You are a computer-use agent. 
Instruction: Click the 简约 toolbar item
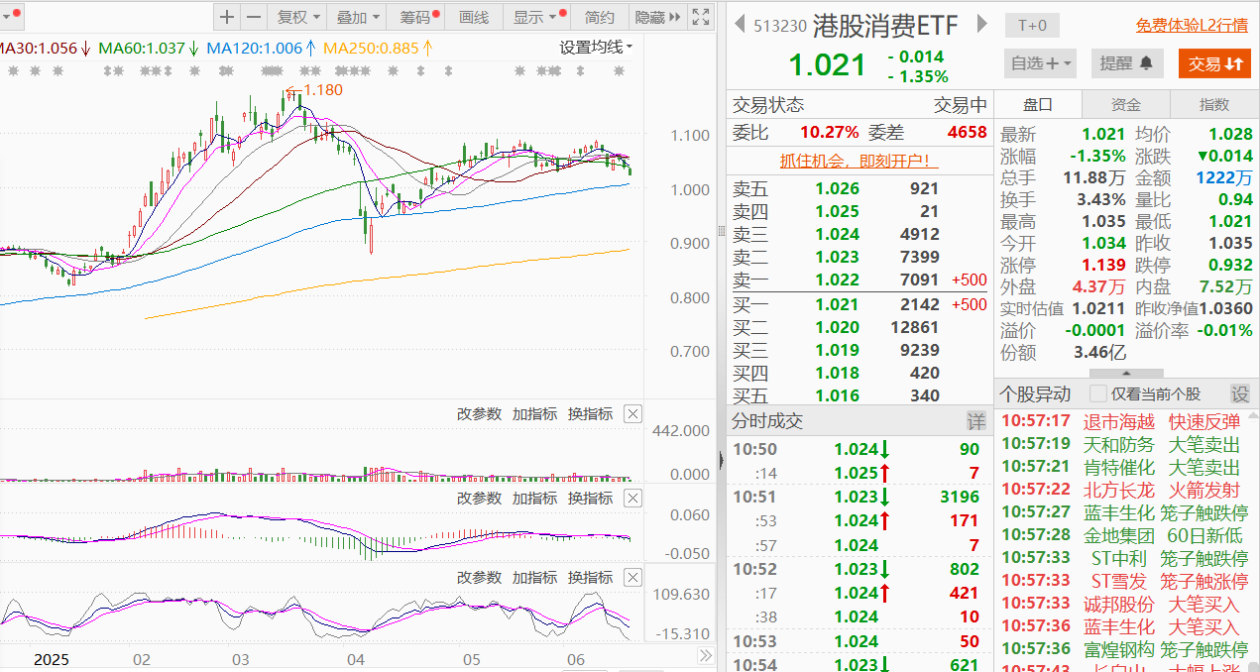(x=600, y=16)
